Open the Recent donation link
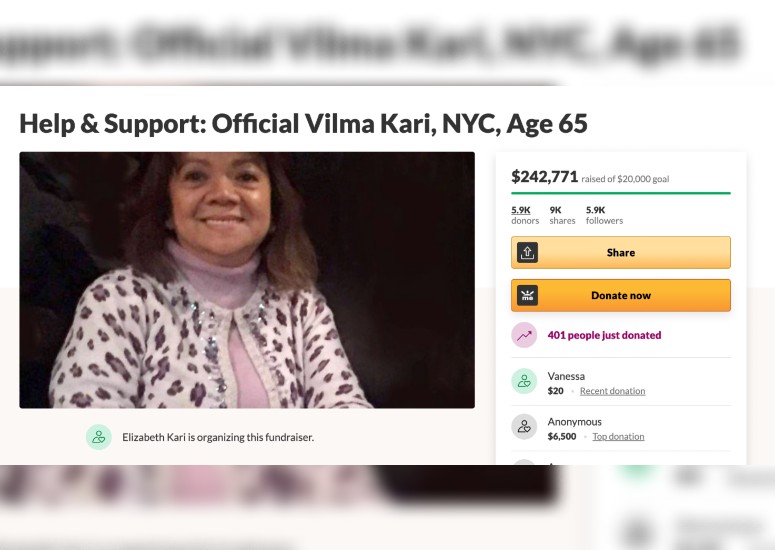775x550 pixels. [x=612, y=391]
